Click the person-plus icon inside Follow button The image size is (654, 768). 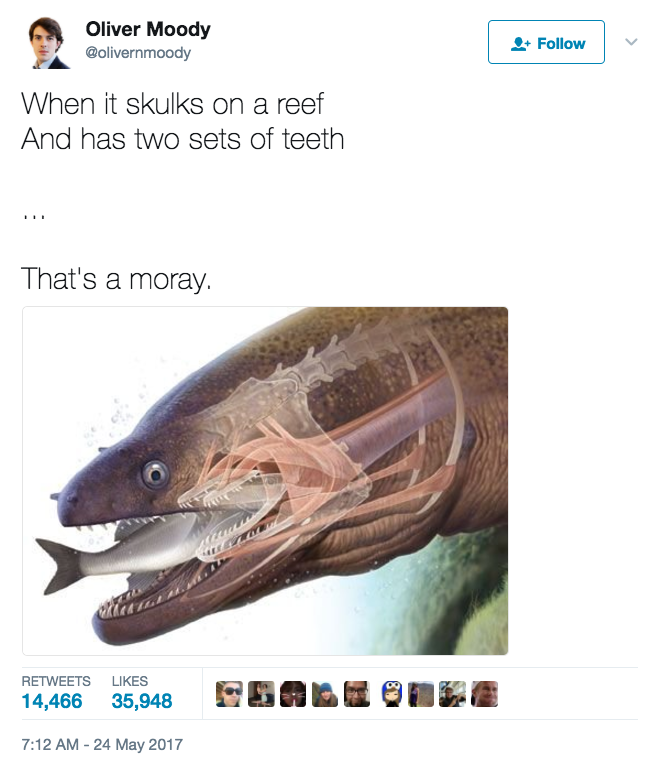pyautogui.click(x=520, y=44)
